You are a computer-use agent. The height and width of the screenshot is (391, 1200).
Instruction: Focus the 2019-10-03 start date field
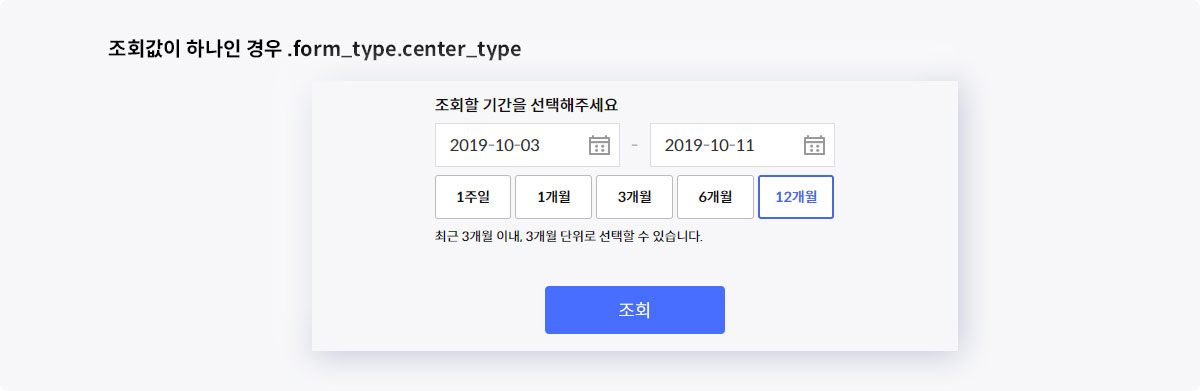(x=527, y=145)
